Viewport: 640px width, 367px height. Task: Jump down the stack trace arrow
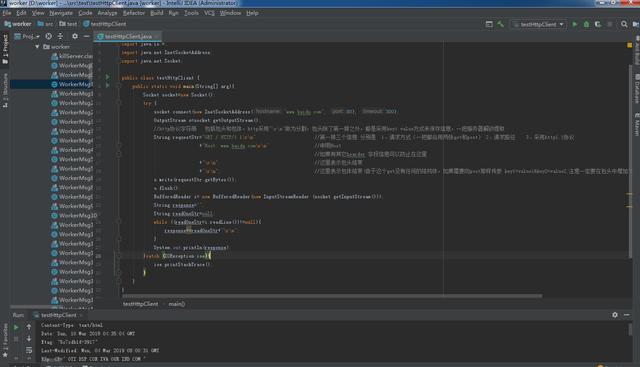(x=29, y=338)
